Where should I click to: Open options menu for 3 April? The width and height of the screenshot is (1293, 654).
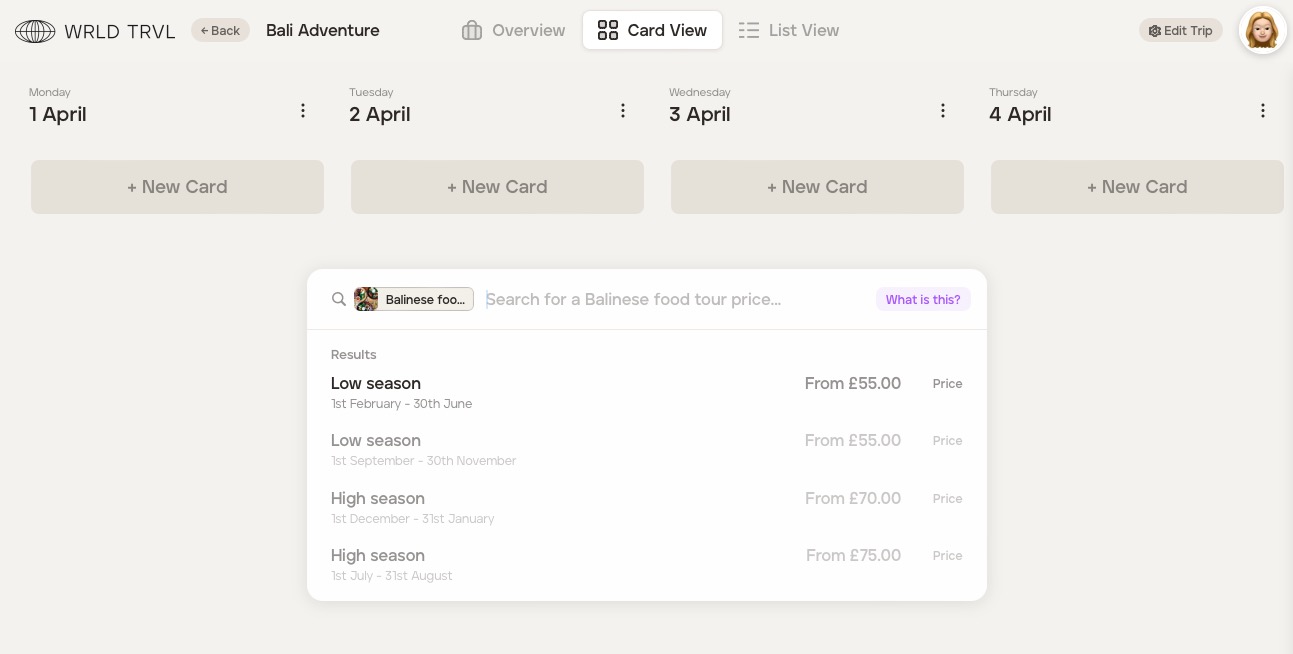pyautogui.click(x=943, y=111)
